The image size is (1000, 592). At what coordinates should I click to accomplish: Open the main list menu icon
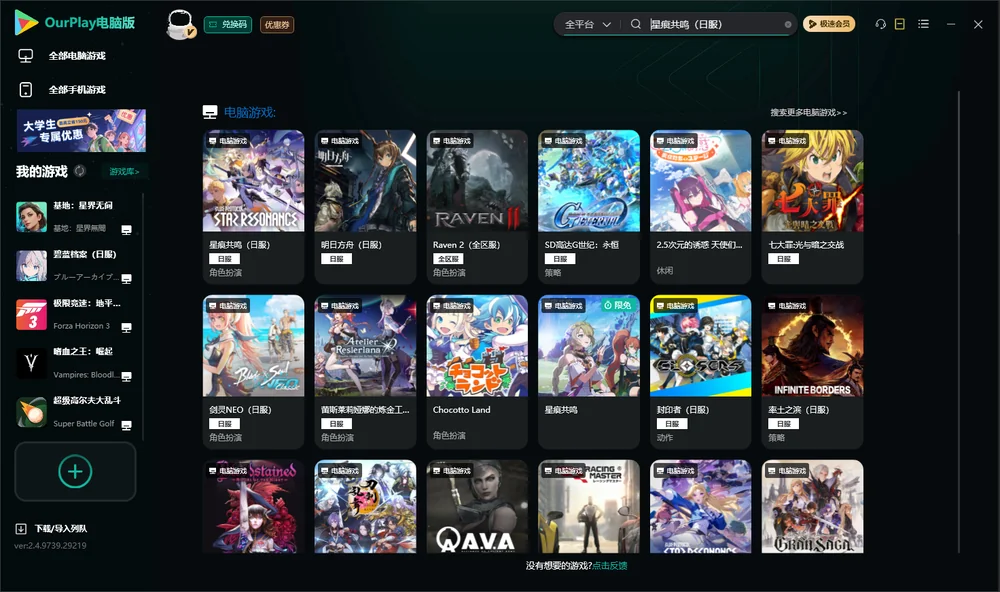(x=923, y=24)
